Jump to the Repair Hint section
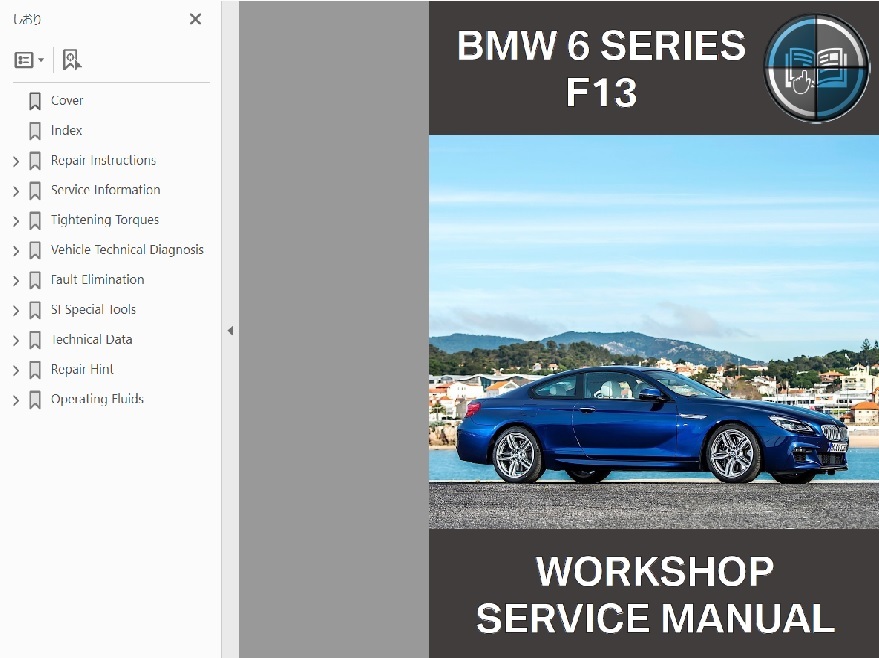879x658 pixels. tap(82, 369)
